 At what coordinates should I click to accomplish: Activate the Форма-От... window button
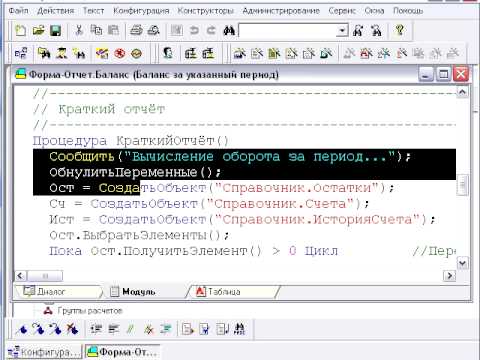pos(122,352)
